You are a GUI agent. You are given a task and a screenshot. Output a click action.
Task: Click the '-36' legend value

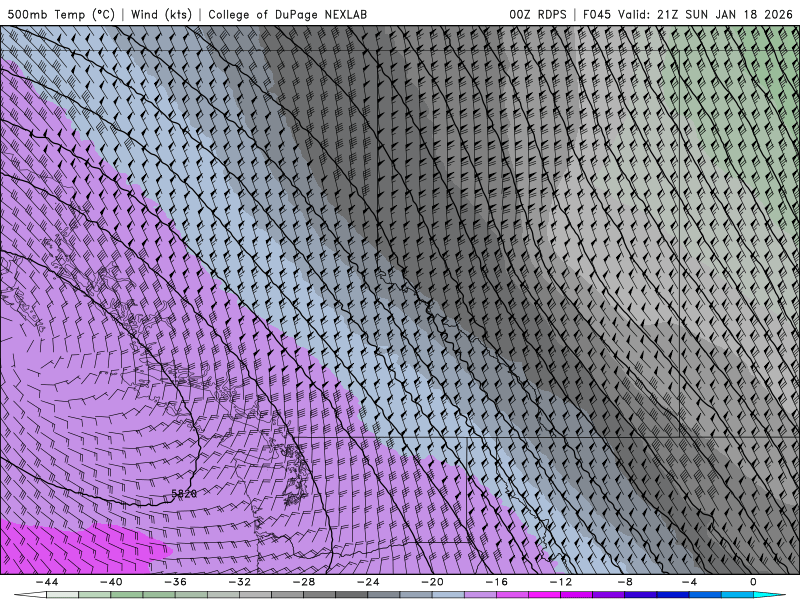click(176, 582)
